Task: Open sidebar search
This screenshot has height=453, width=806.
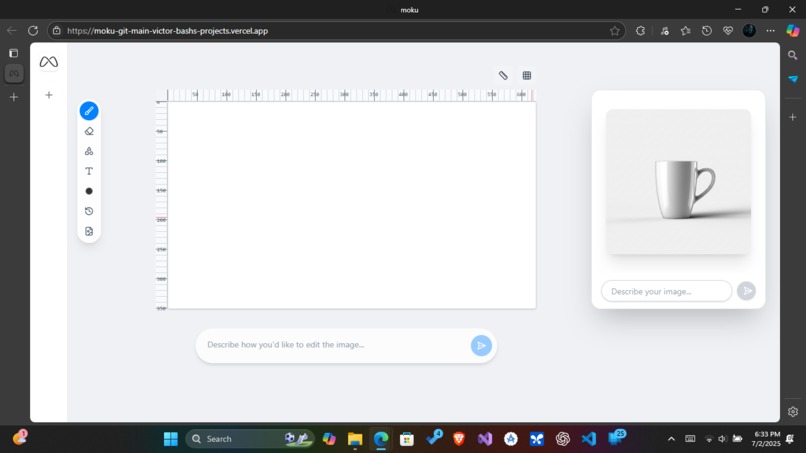Action: click(x=793, y=55)
